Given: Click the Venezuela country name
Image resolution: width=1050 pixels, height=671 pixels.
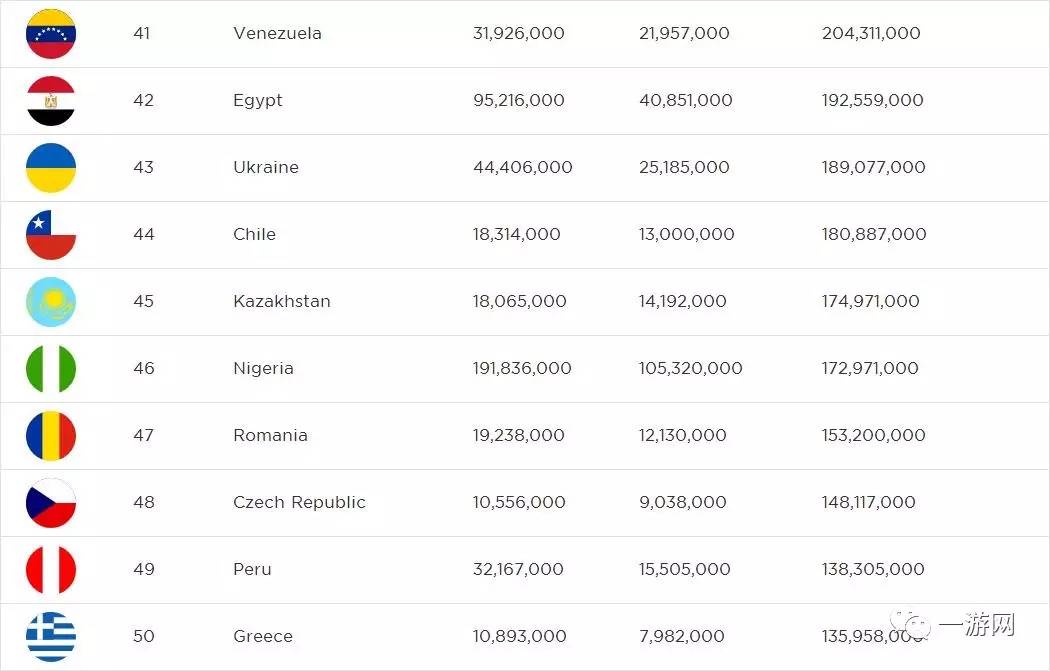Looking at the screenshot, I should [277, 34].
